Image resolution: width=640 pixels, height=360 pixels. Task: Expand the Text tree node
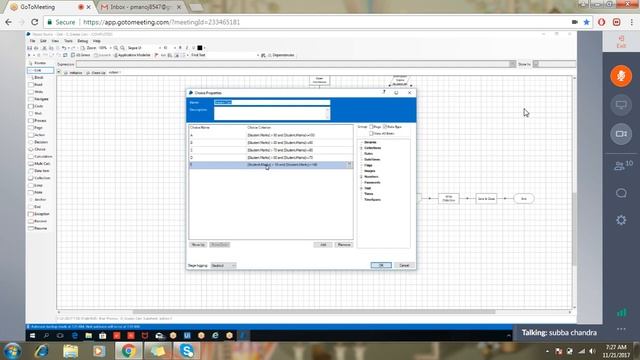click(361, 188)
